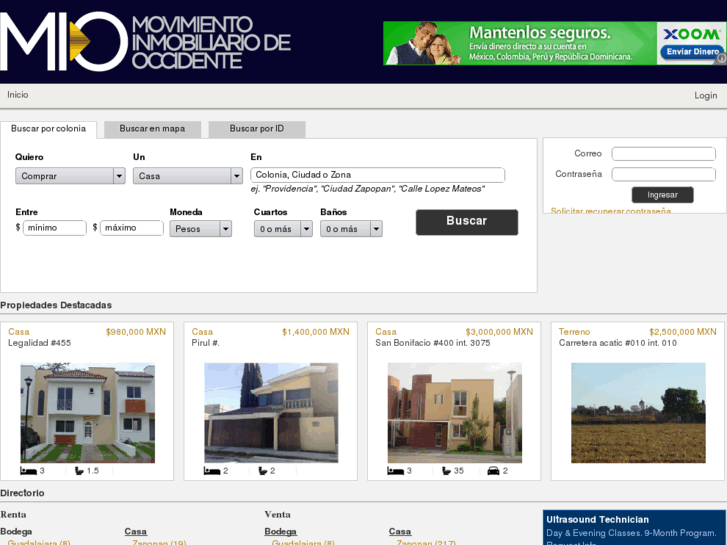Click Enviar Dinero button on Xoom ad

[x=692, y=51]
